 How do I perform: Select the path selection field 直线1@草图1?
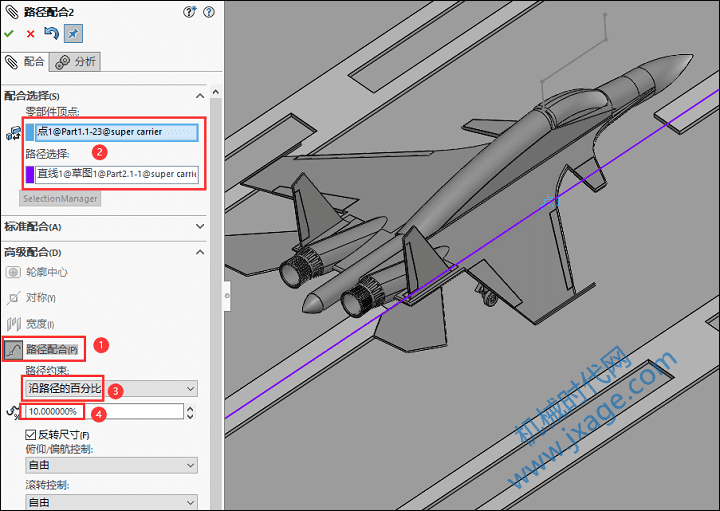pyautogui.click(x=117, y=174)
